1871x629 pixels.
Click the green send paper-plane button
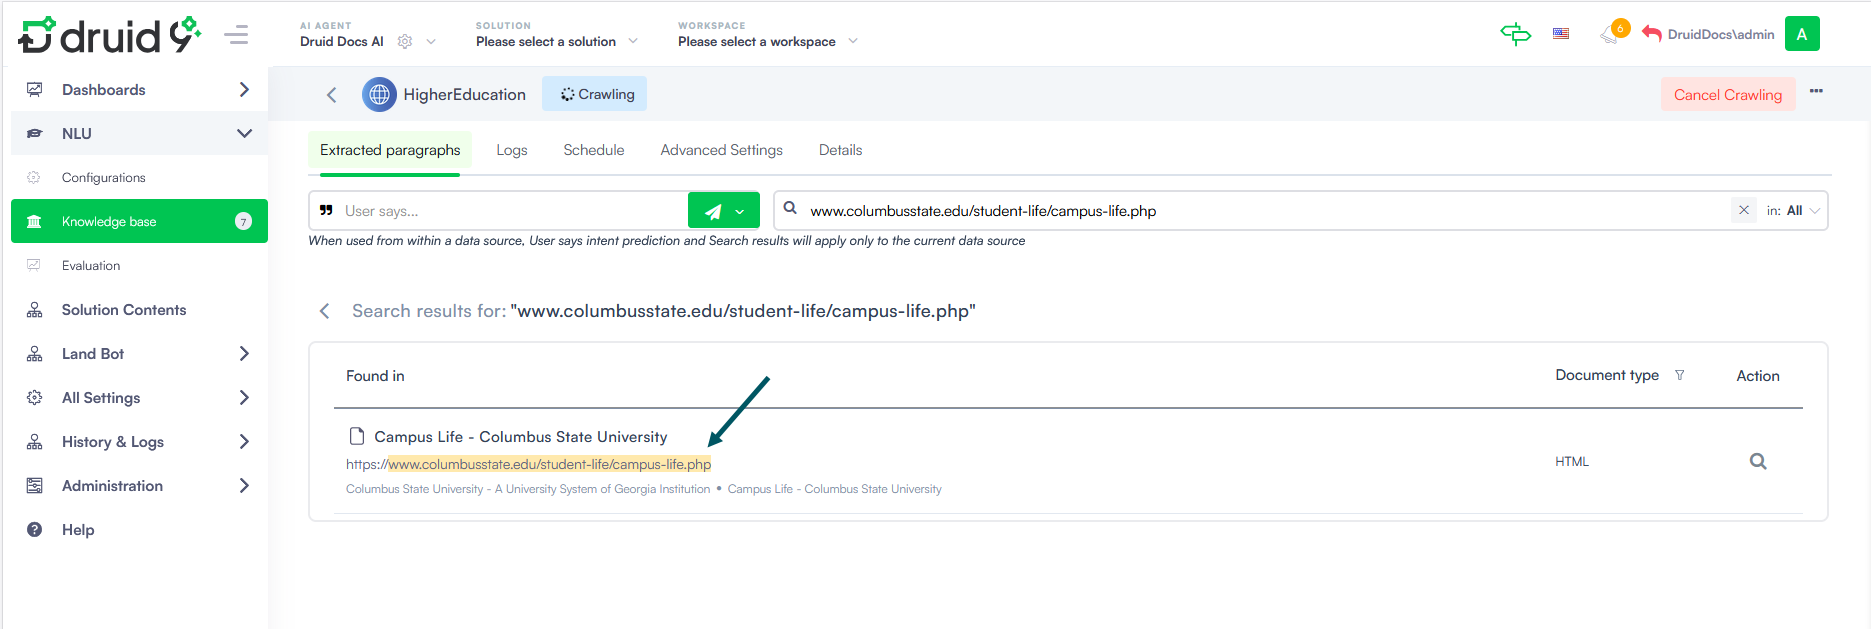pos(713,211)
